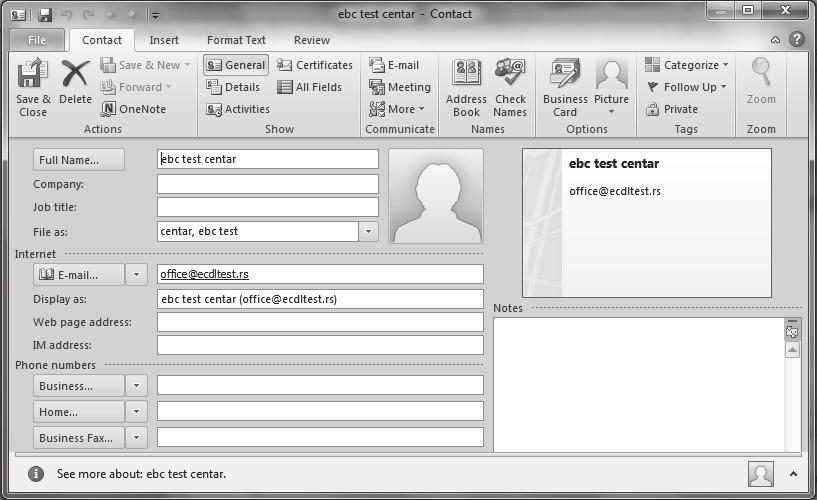
Task: Click inside the Notes text area
Action: tap(639, 384)
